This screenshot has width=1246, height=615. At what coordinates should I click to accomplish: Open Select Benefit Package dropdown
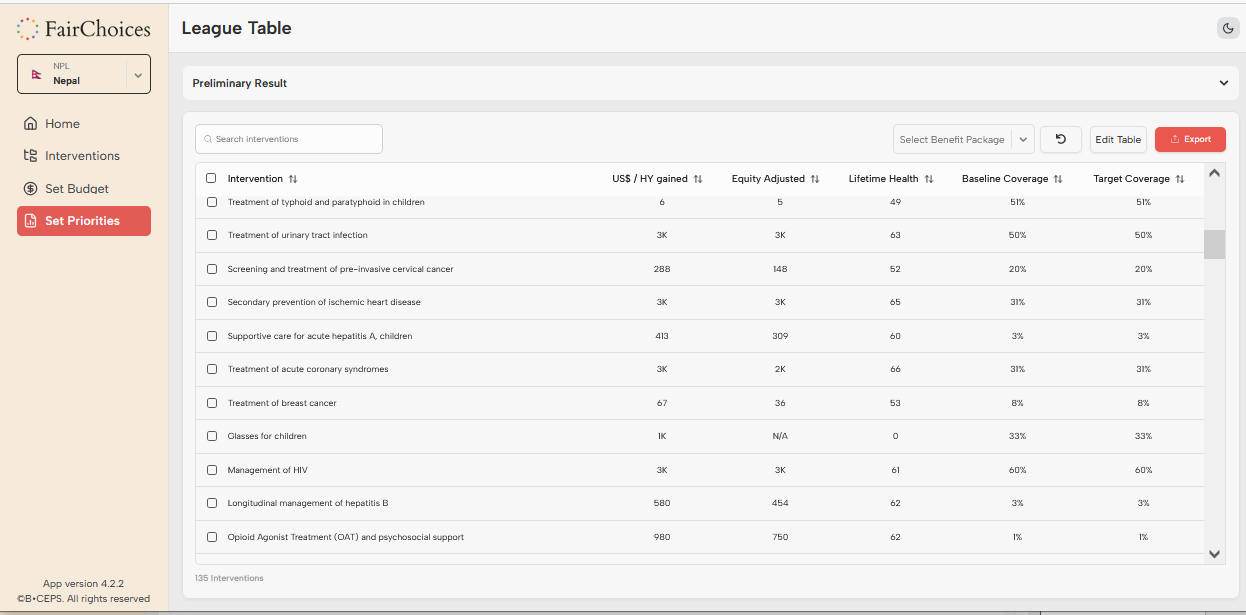click(x=962, y=139)
